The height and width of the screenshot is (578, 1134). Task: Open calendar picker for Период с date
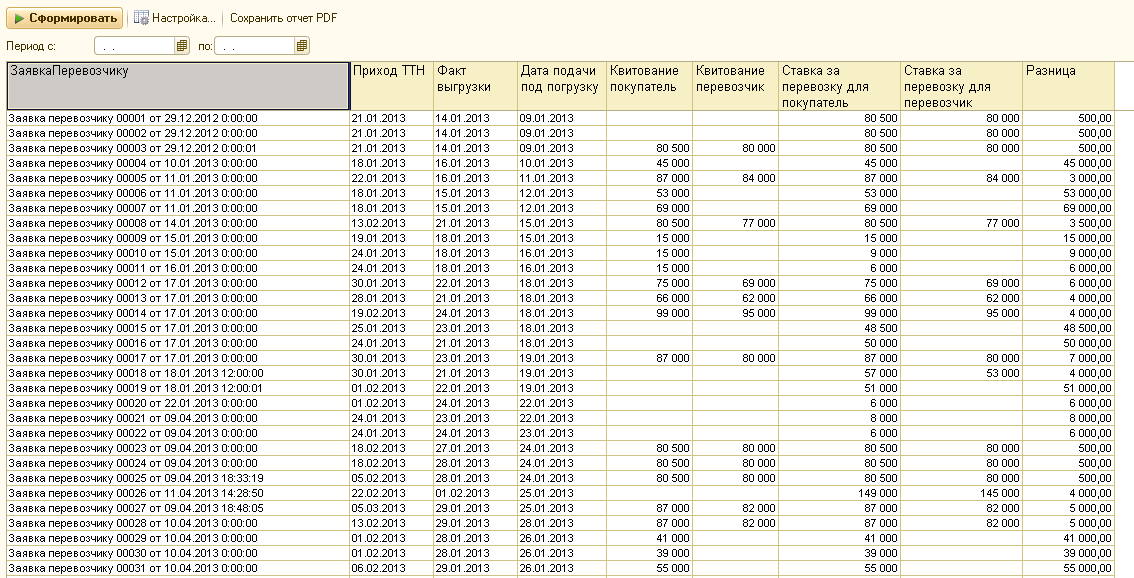point(182,46)
